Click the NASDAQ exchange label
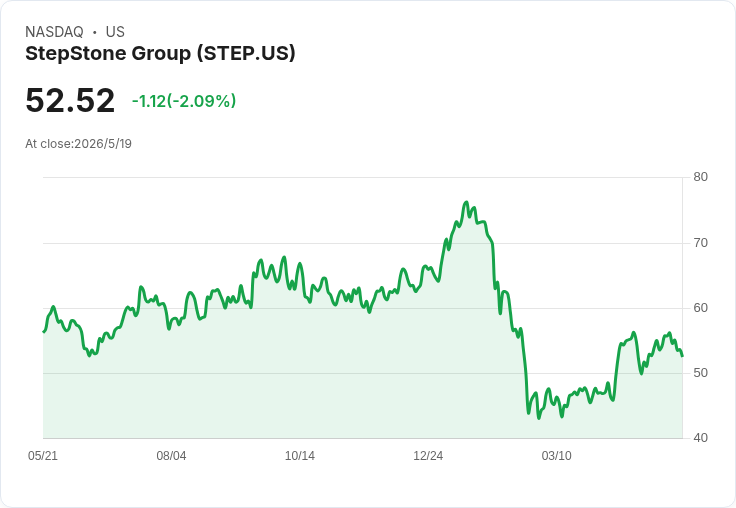This screenshot has width=736, height=508. point(54,32)
